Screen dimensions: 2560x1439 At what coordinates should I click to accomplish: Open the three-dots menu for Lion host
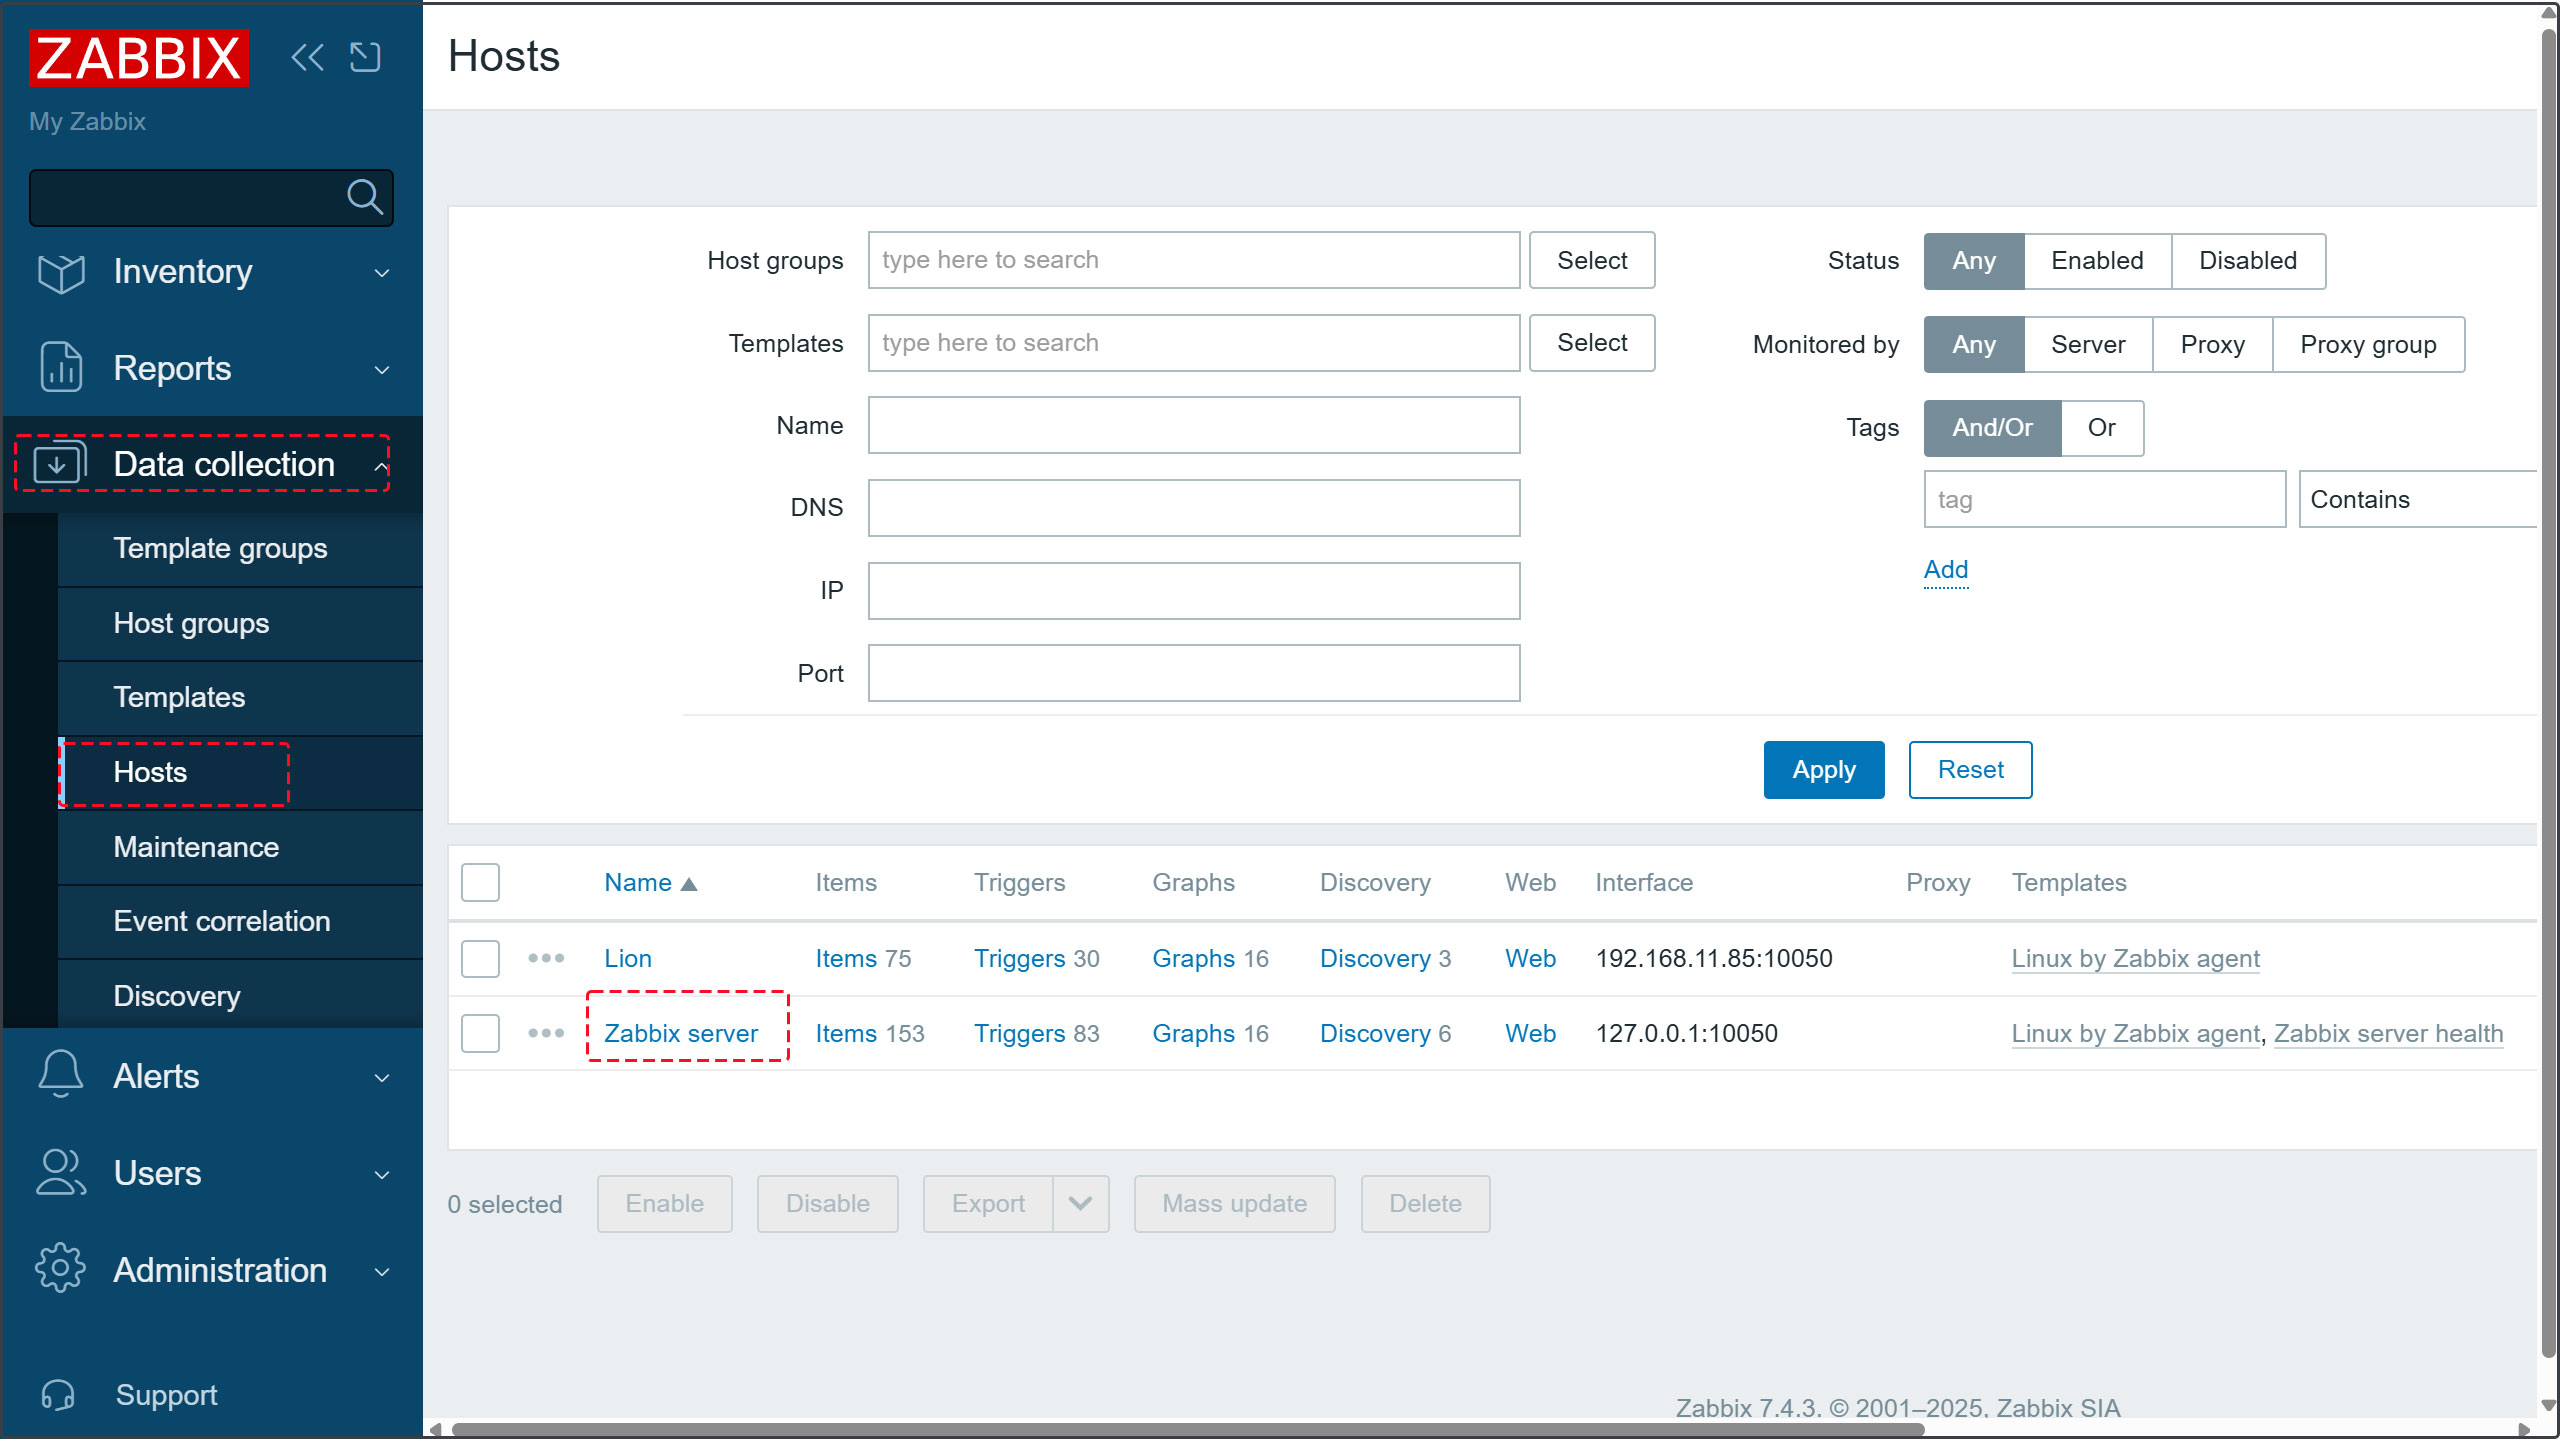[x=546, y=958]
